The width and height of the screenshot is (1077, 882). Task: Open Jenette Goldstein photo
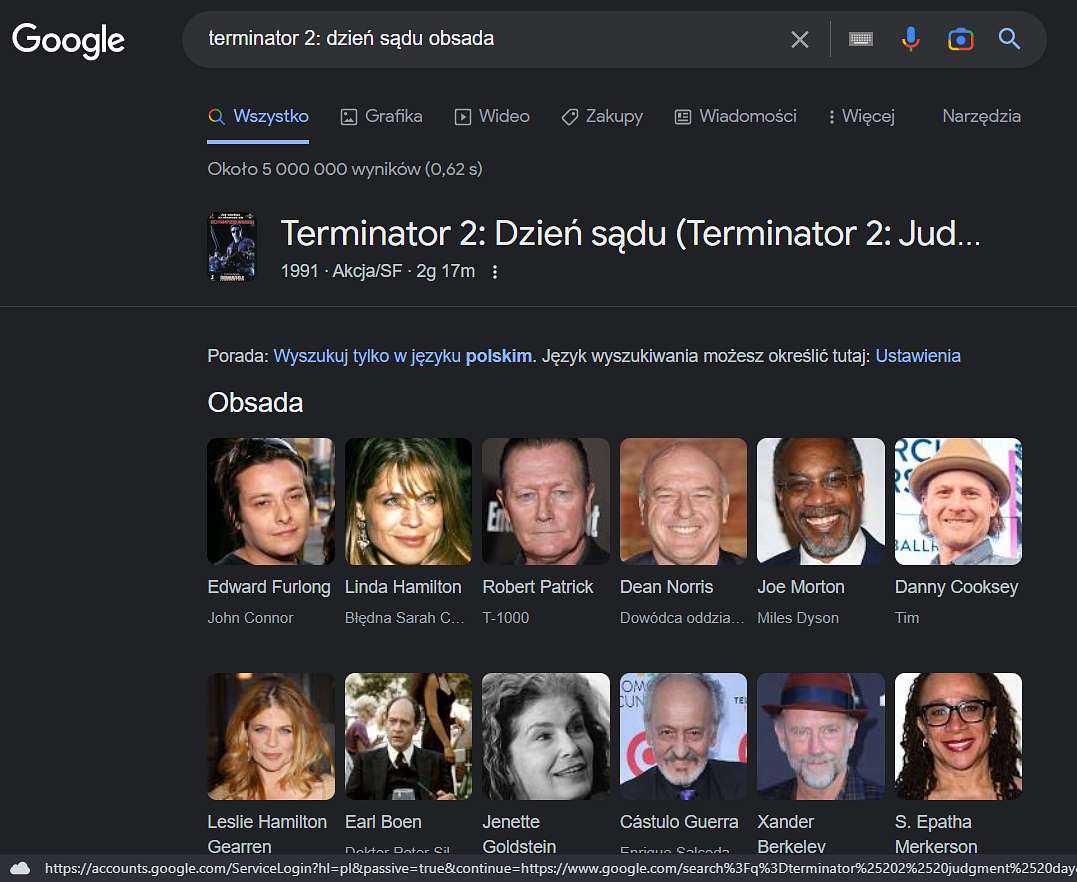(x=545, y=736)
